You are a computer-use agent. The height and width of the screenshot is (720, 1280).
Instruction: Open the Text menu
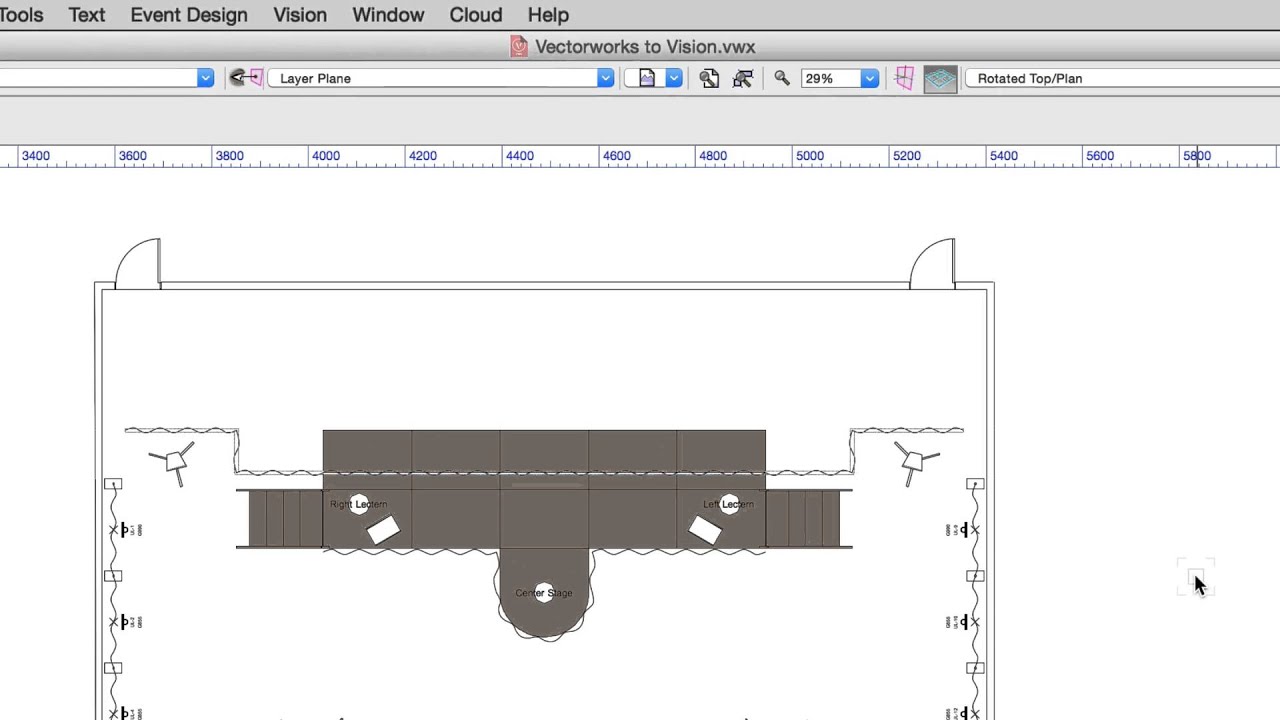click(x=87, y=15)
